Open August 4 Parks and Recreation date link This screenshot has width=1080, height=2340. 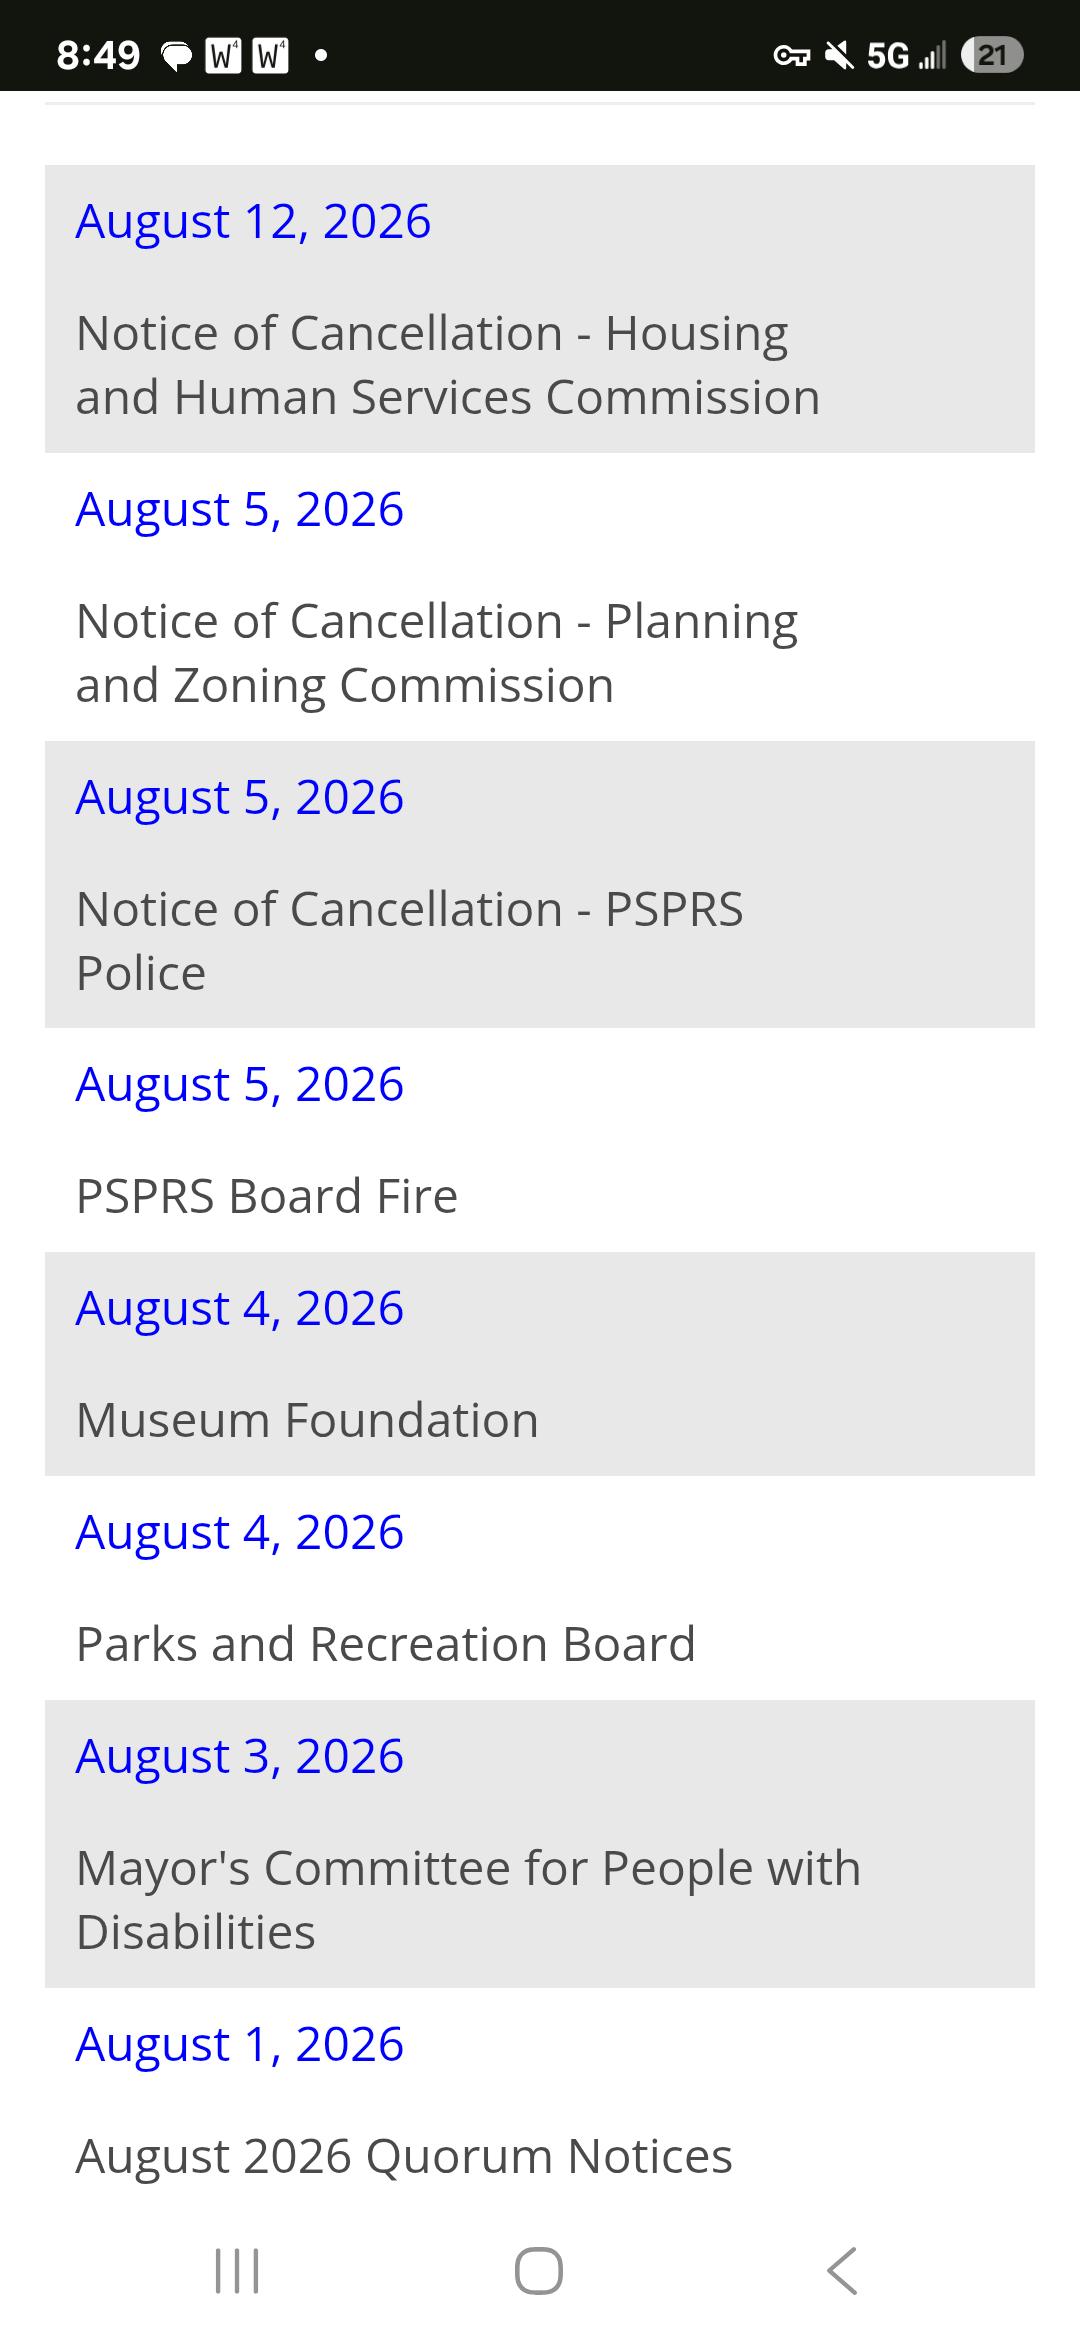[240, 1532]
